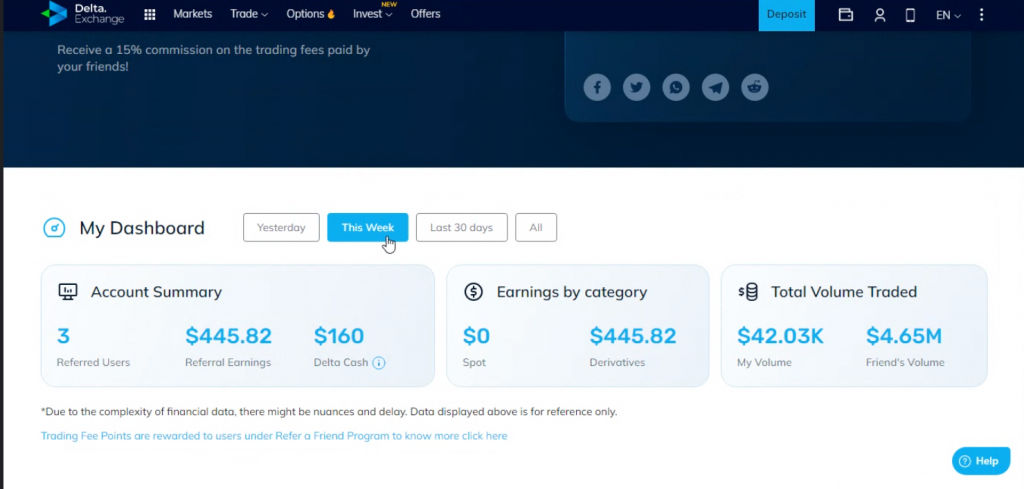
Task: Select the All time filter
Action: (x=536, y=227)
